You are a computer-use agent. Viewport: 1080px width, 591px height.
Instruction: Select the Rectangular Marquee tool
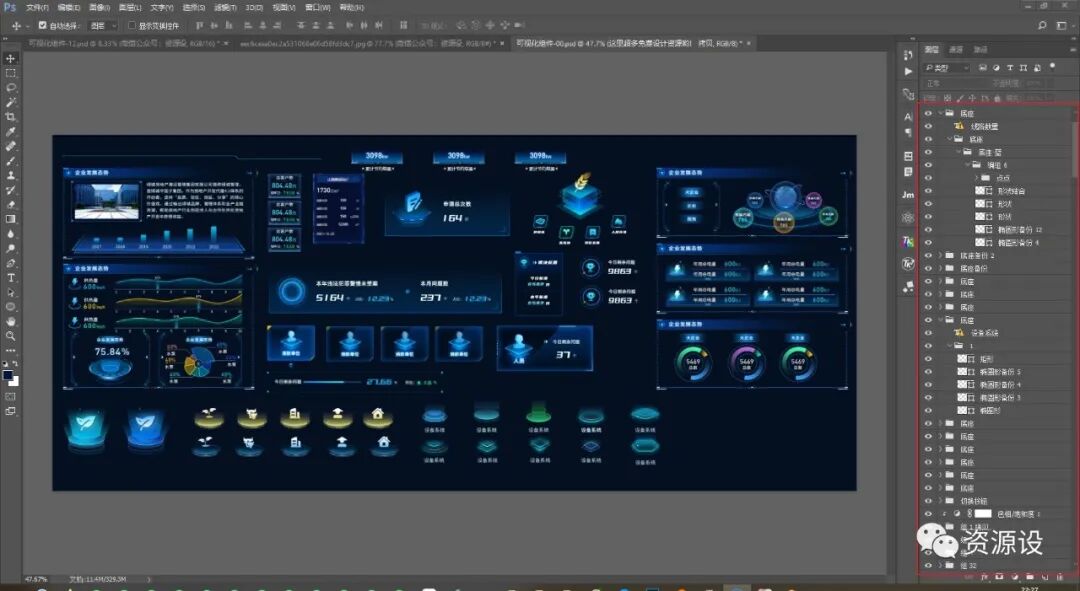(x=10, y=73)
